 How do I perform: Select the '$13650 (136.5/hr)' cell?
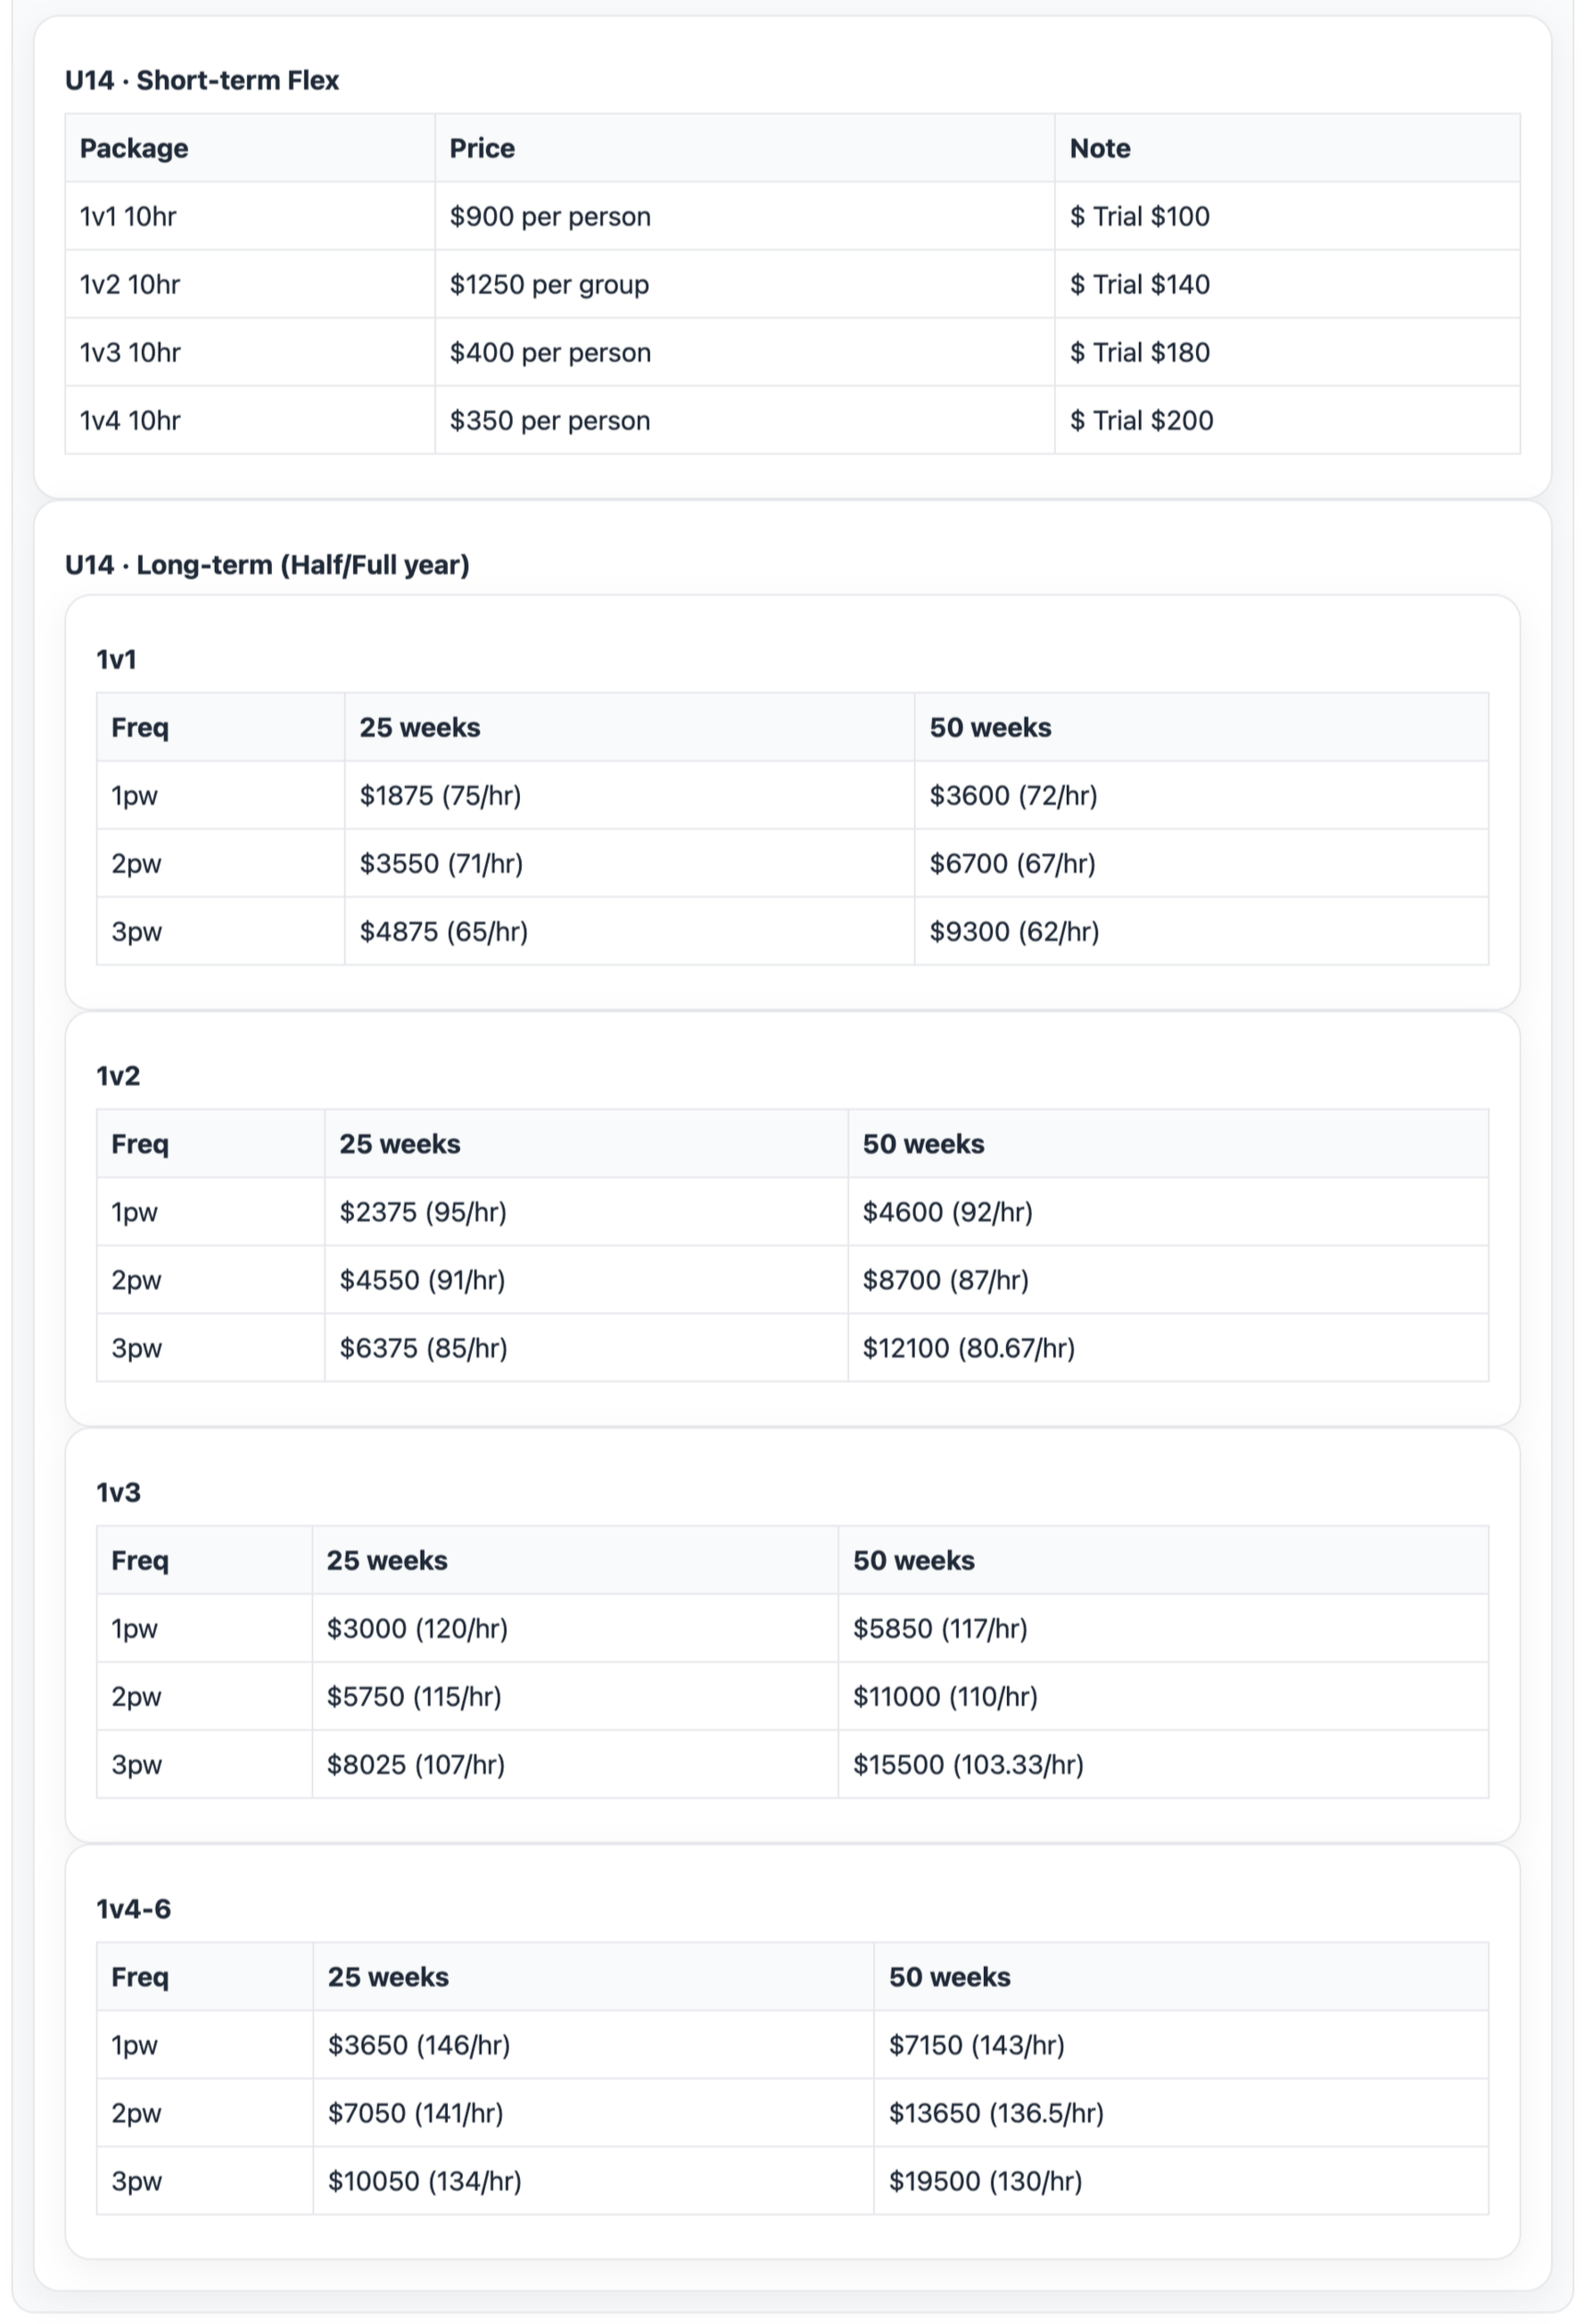[x=1181, y=2113]
